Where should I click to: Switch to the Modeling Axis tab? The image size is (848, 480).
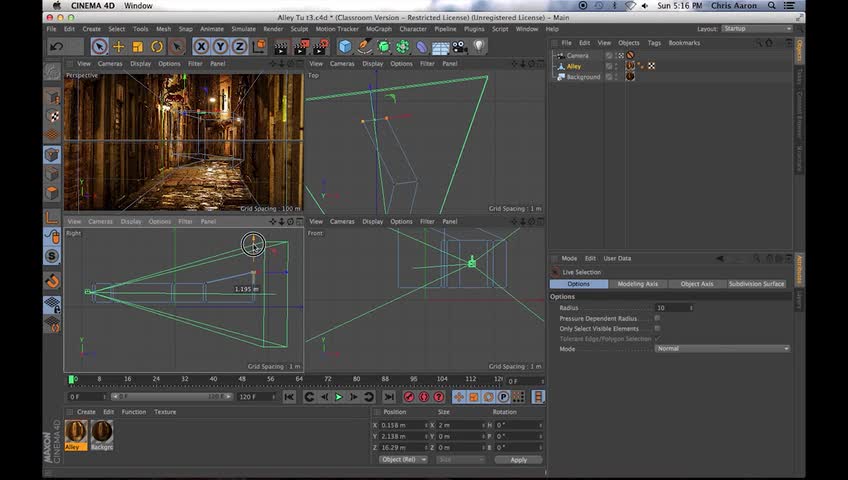(637, 284)
